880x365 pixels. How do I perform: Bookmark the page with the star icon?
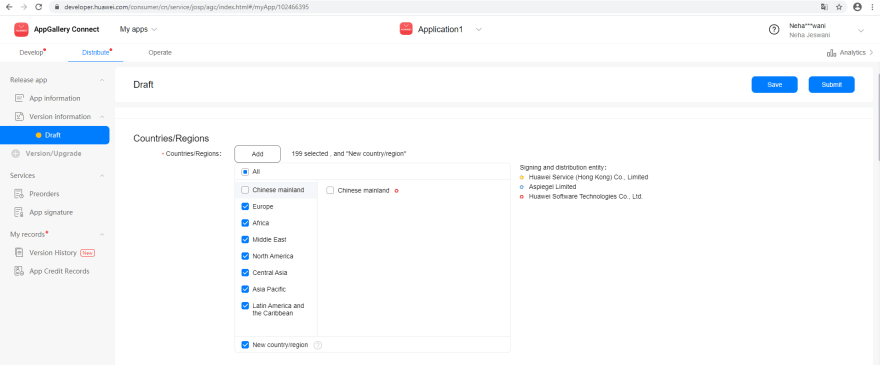(839, 7)
